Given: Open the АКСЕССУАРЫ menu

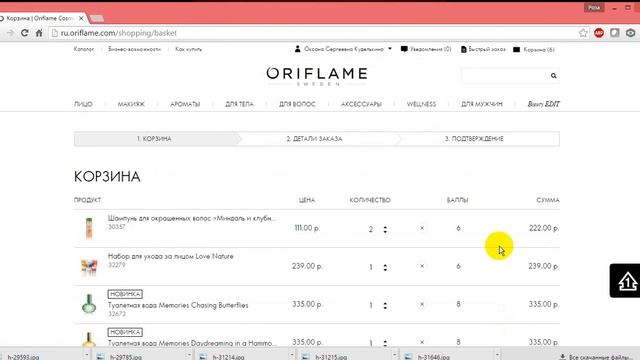Looking at the screenshot, I should click(361, 104).
